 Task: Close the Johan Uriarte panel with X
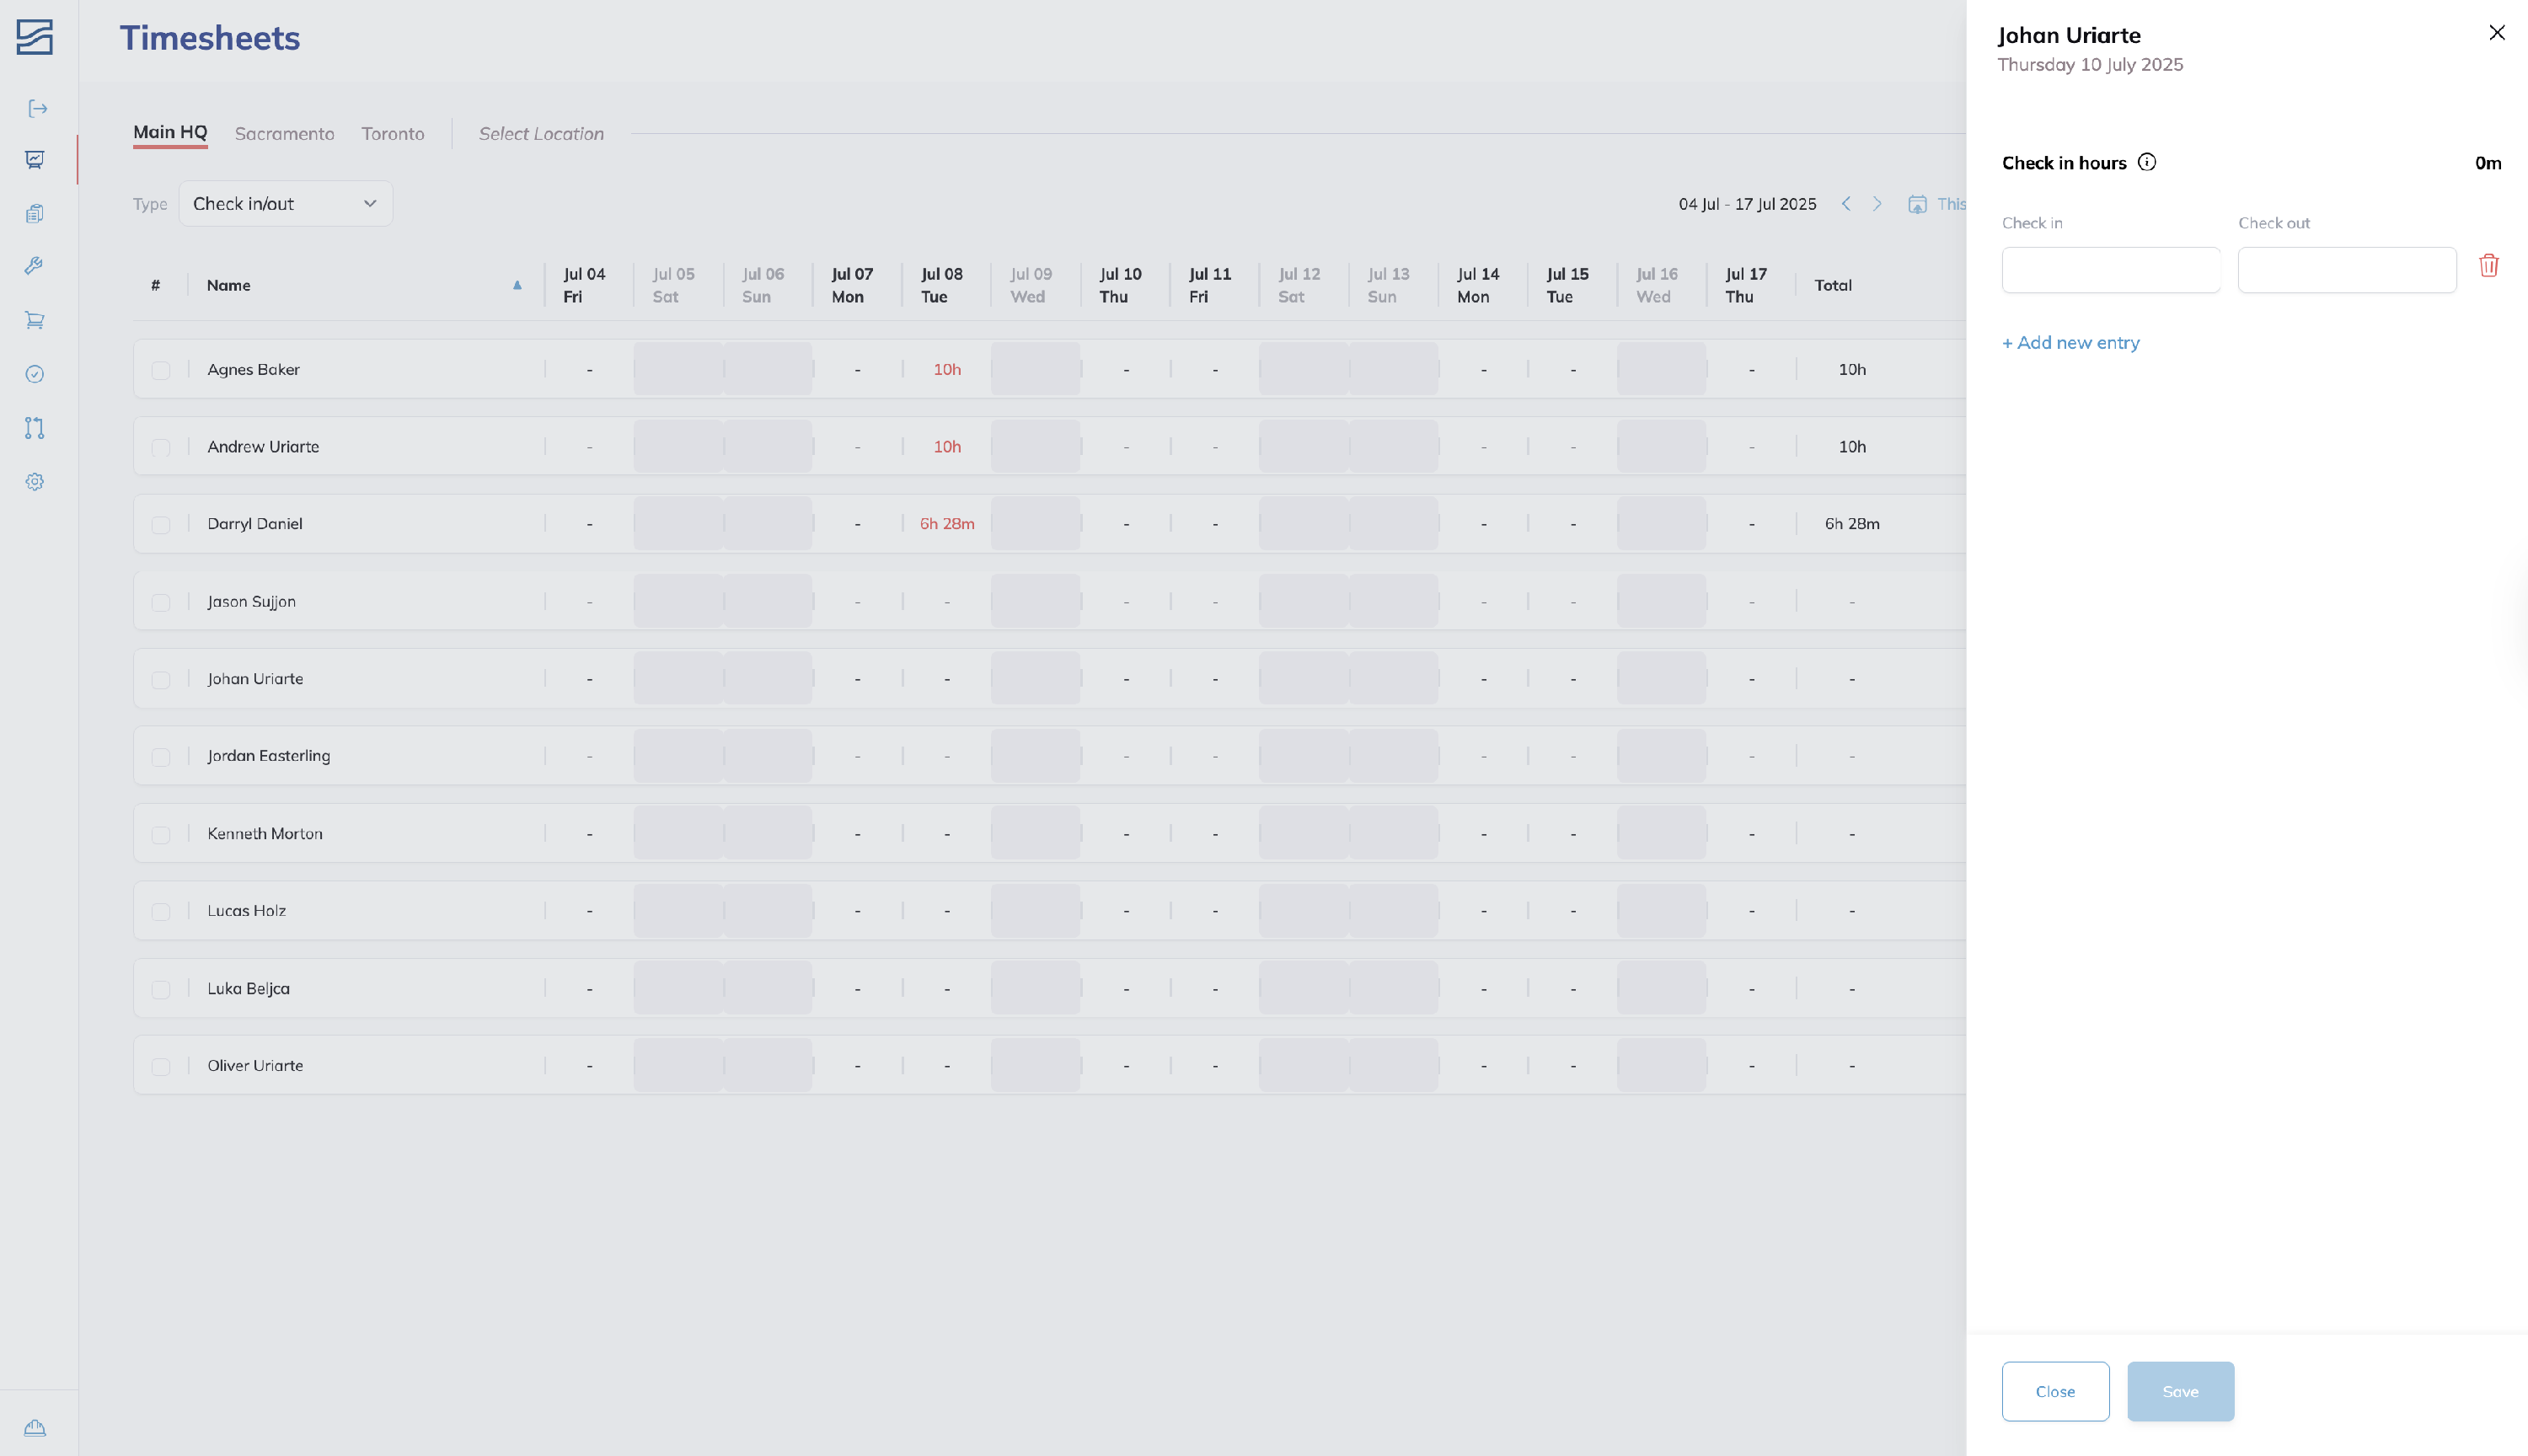click(x=2497, y=33)
